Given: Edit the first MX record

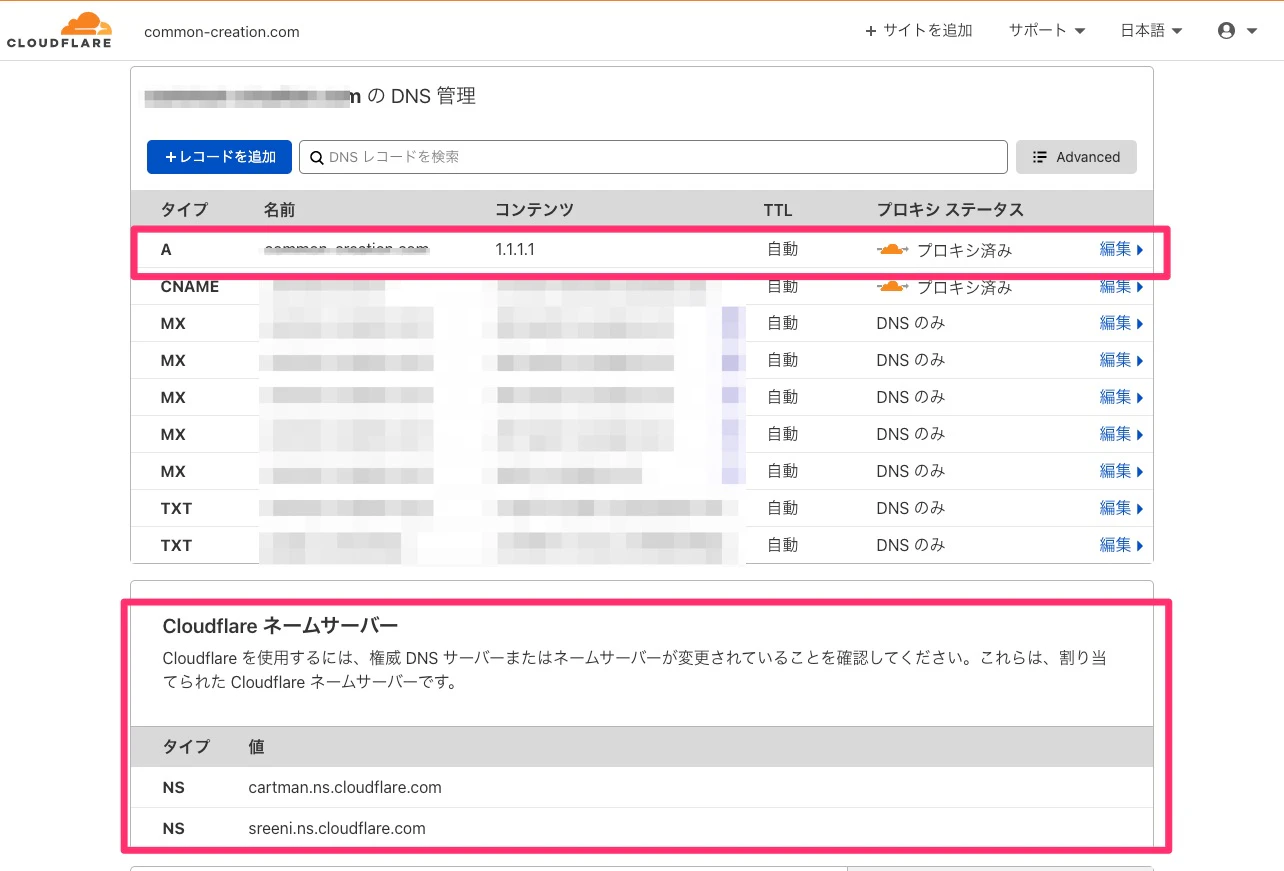Looking at the screenshot, I should 1121,324.
